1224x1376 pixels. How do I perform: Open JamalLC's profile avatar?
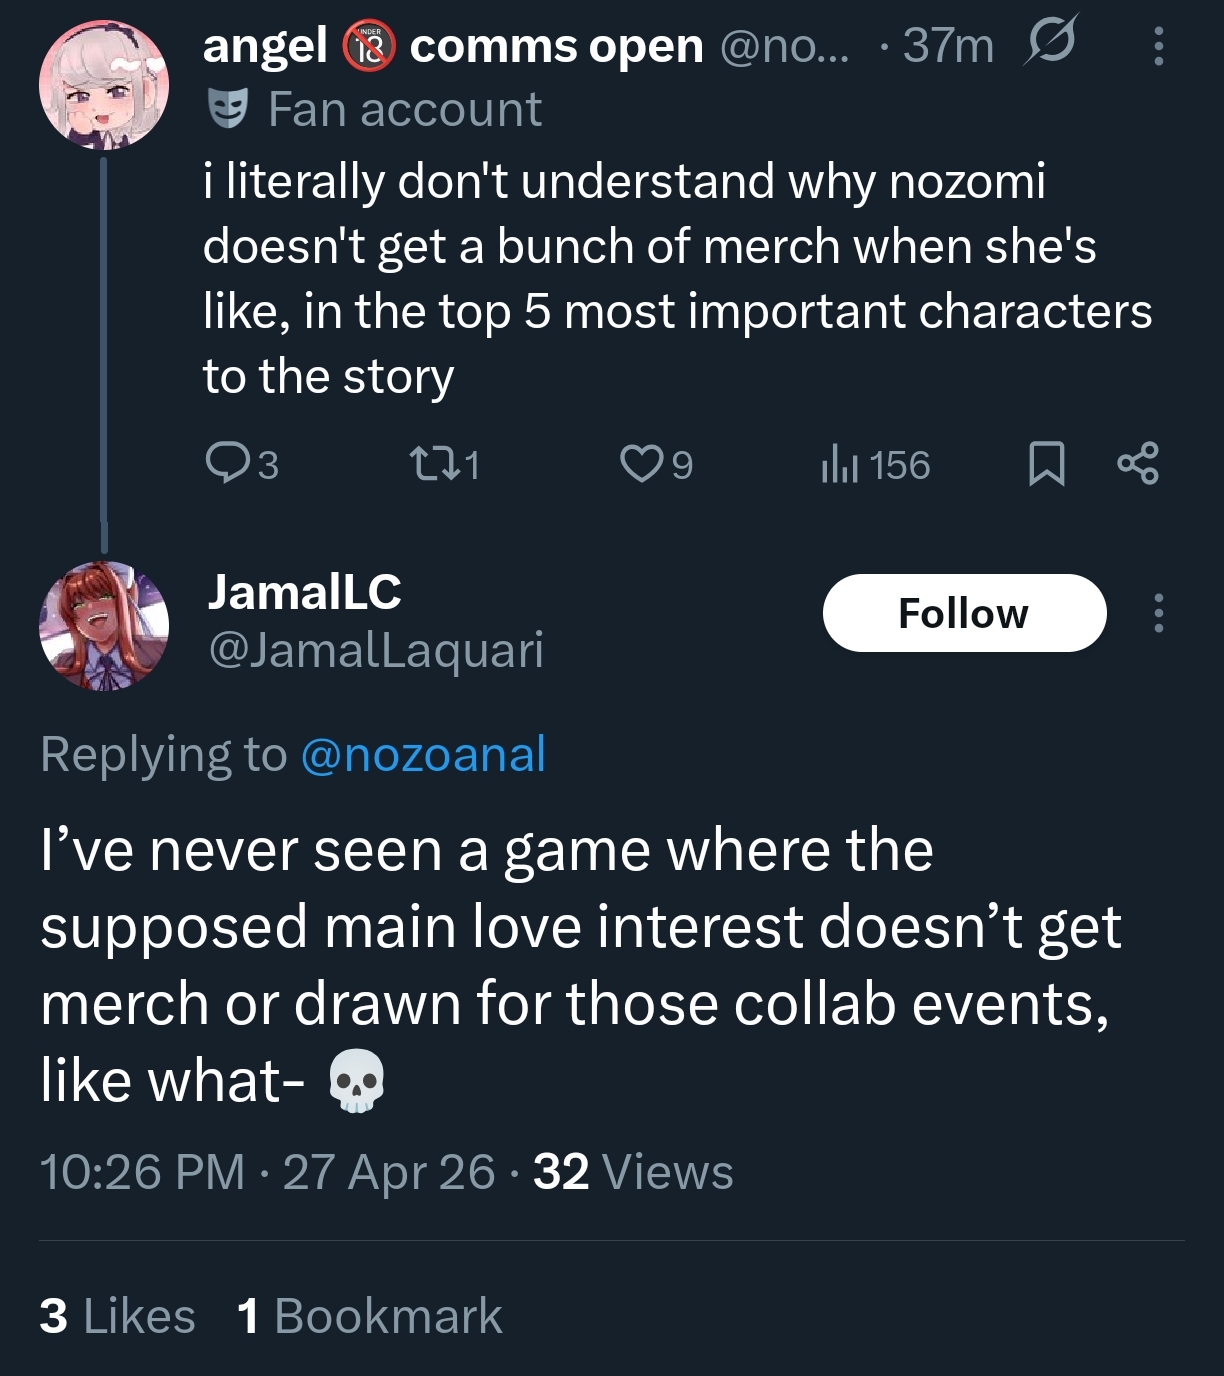(x=104, y=626)
